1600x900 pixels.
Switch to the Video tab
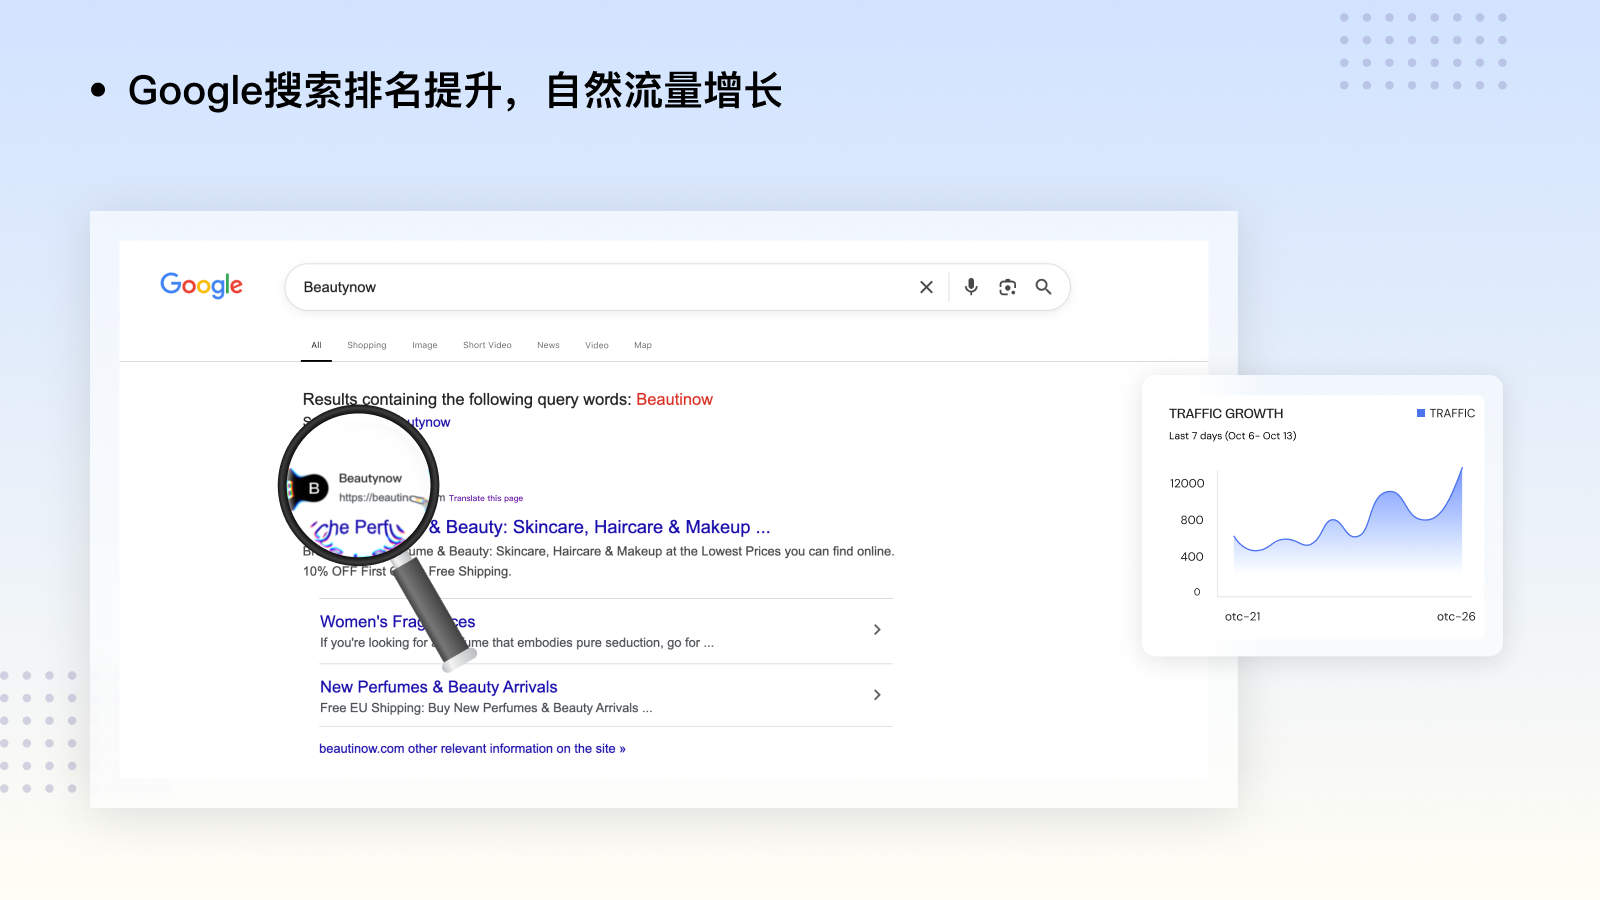[x=597, y=345]
